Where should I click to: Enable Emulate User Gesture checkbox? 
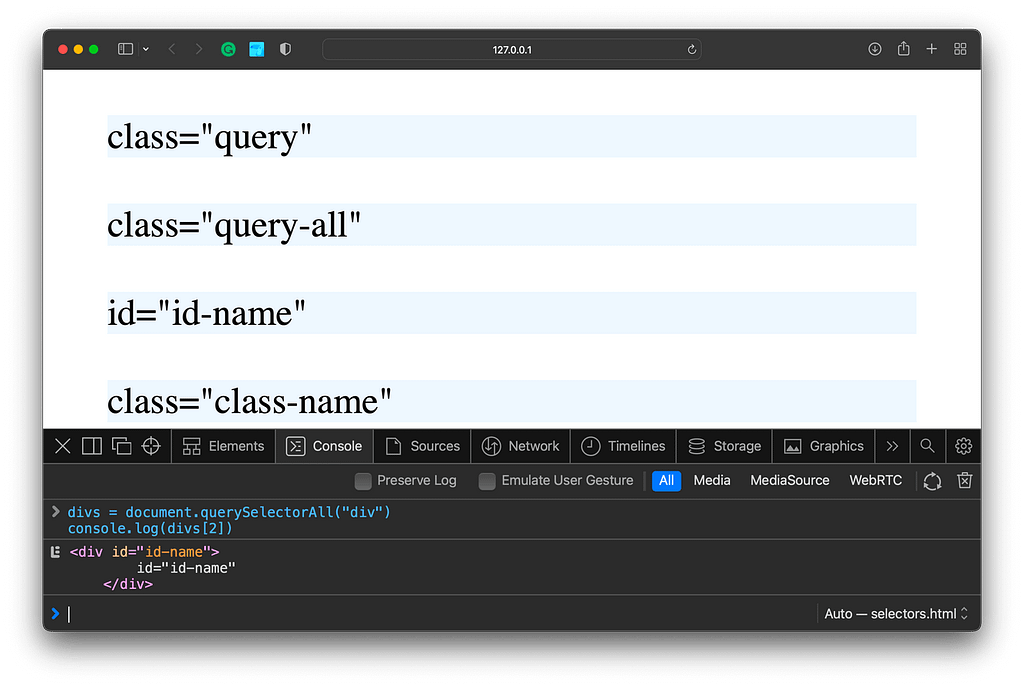(487, 481)
